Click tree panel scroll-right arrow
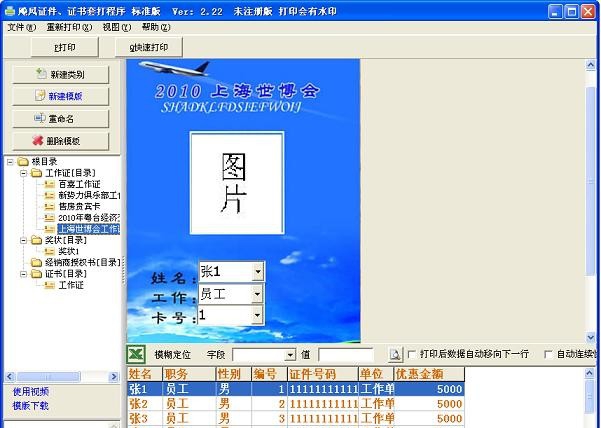The image size is (601, 428). pos(114,377)
